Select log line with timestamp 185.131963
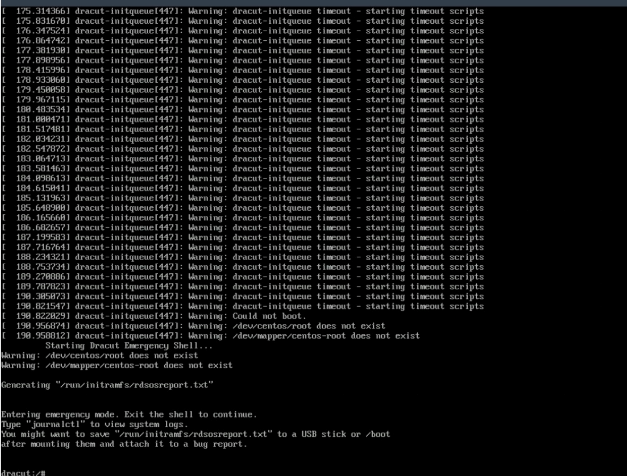Image resolution: width=627 pixels, height=476 pixels. point(243,198)
